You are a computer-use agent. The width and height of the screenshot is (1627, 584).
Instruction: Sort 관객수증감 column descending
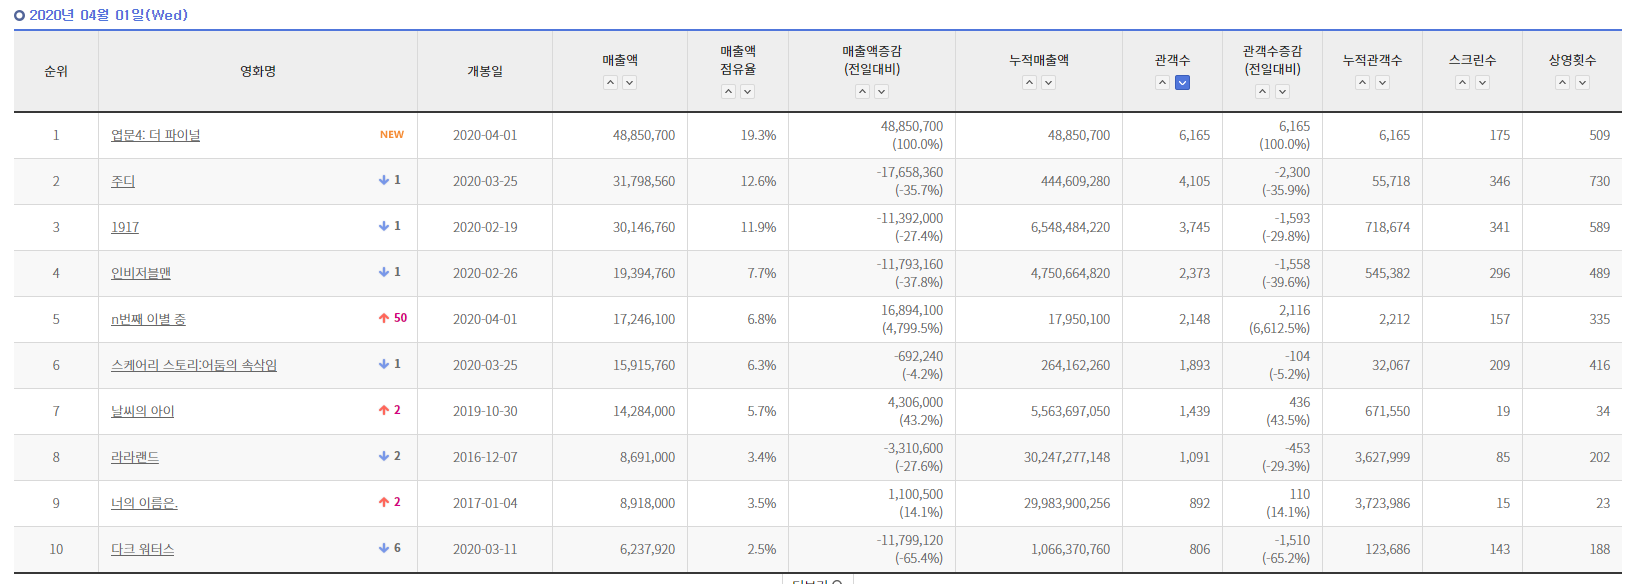(1282, 92)
